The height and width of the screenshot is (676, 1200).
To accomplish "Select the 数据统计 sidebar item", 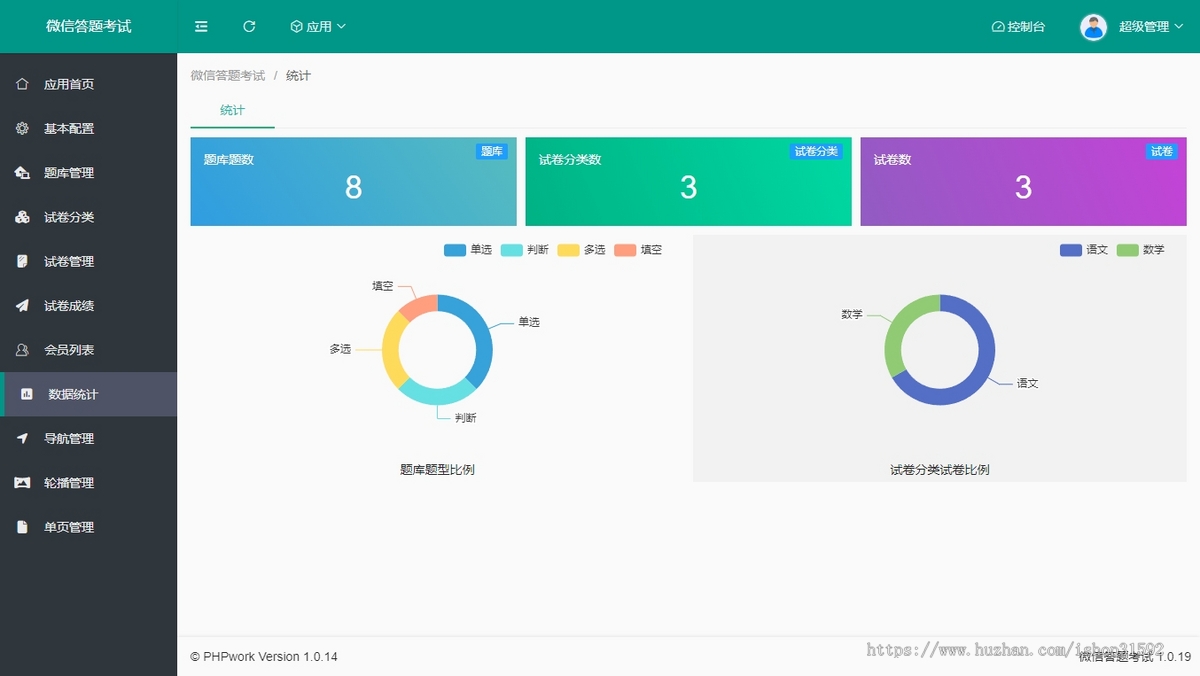I will pos(88,394).
